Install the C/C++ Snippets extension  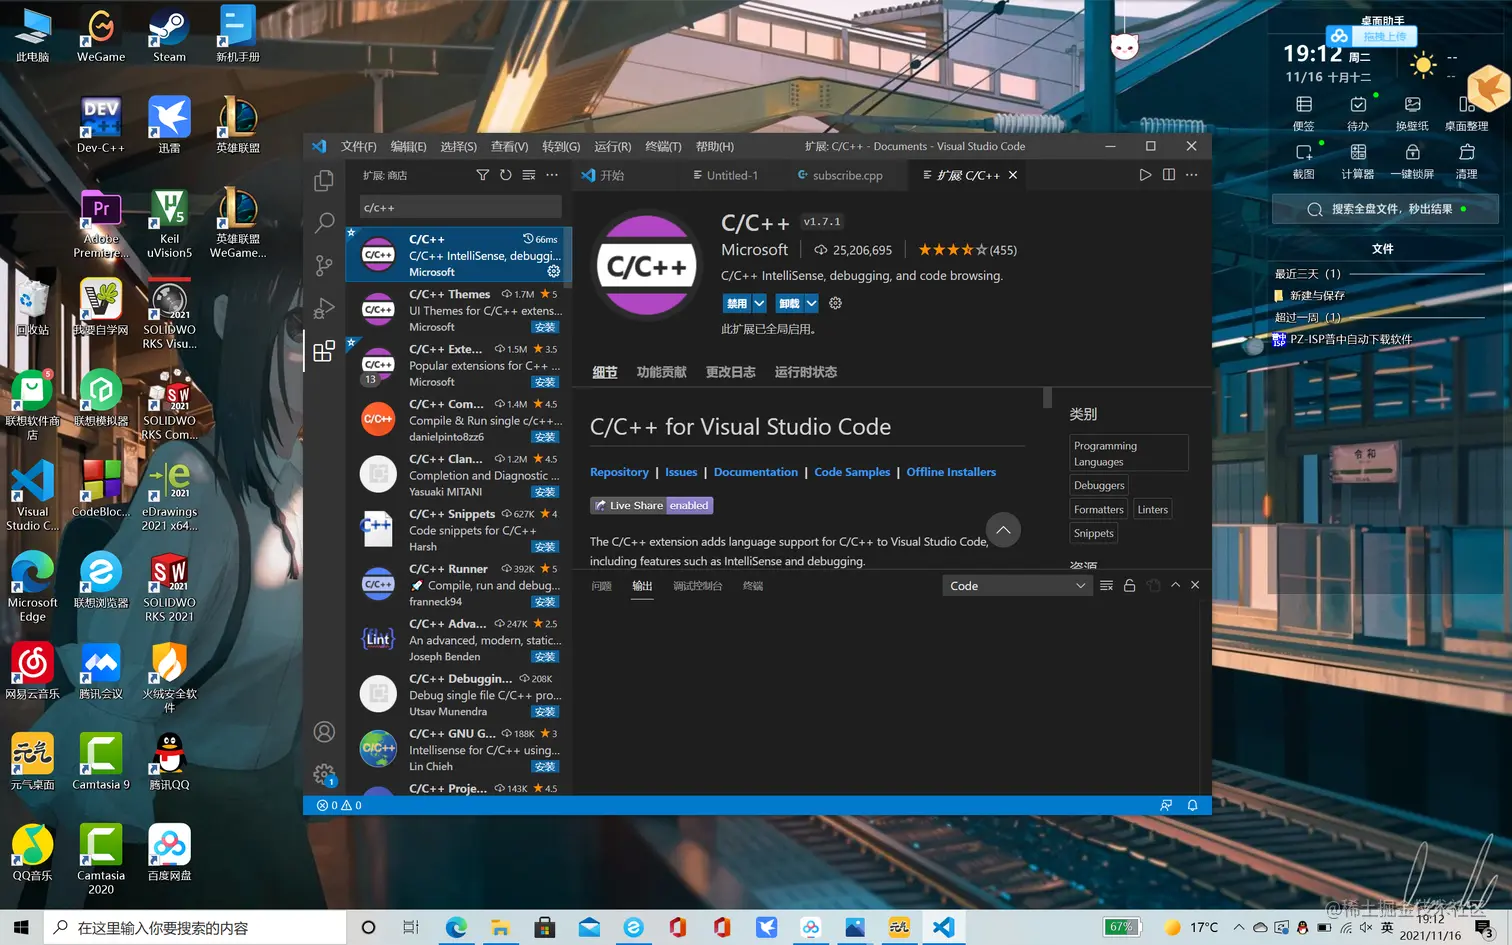pyautogui.click(x=545, y=547)
